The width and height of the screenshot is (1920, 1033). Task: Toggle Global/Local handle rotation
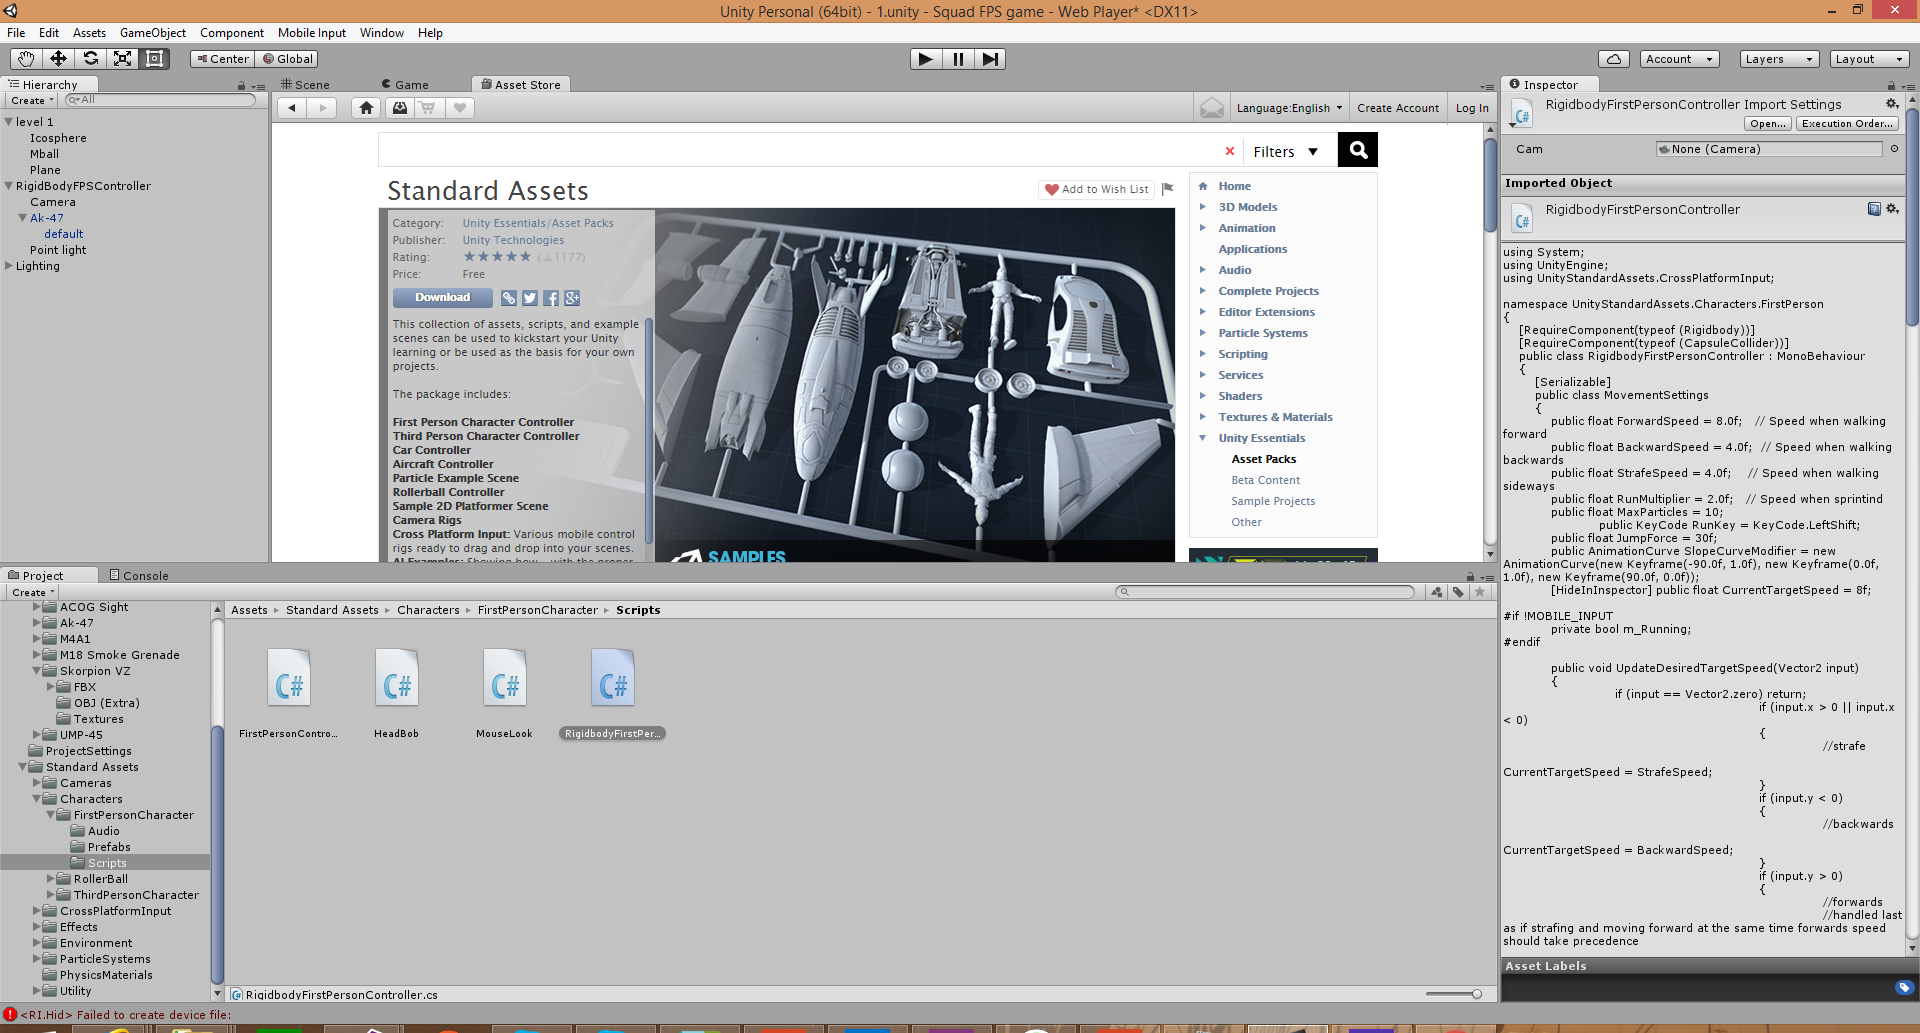(288, 59)
